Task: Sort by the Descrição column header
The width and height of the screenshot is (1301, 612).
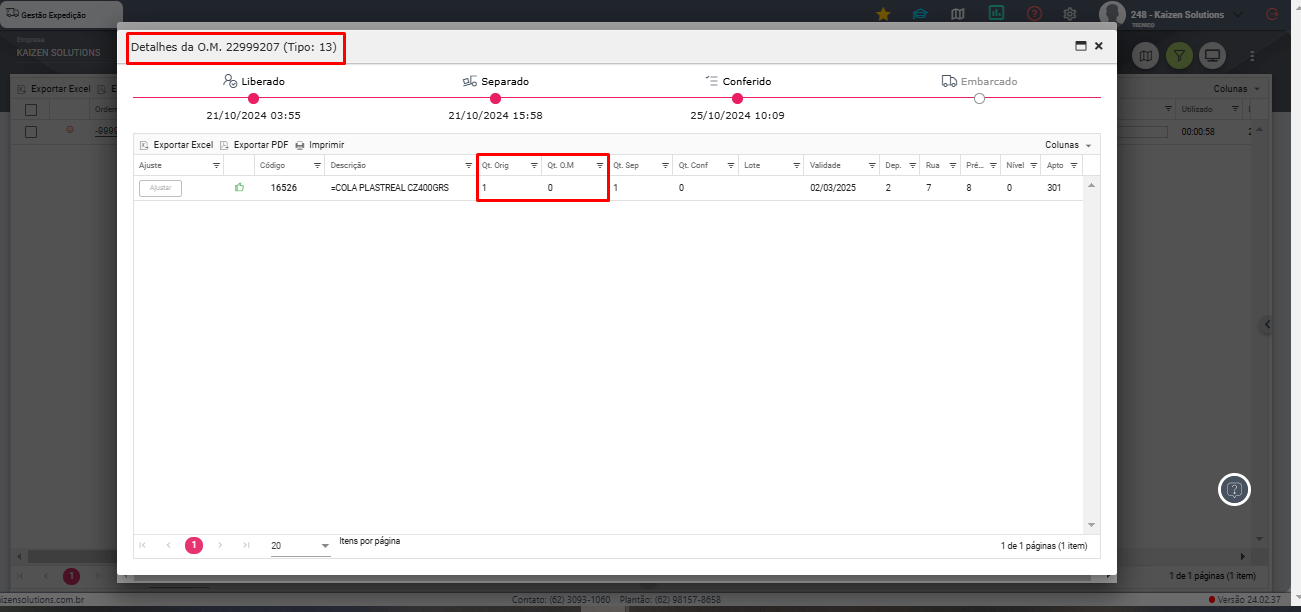Action: point(348,165)
